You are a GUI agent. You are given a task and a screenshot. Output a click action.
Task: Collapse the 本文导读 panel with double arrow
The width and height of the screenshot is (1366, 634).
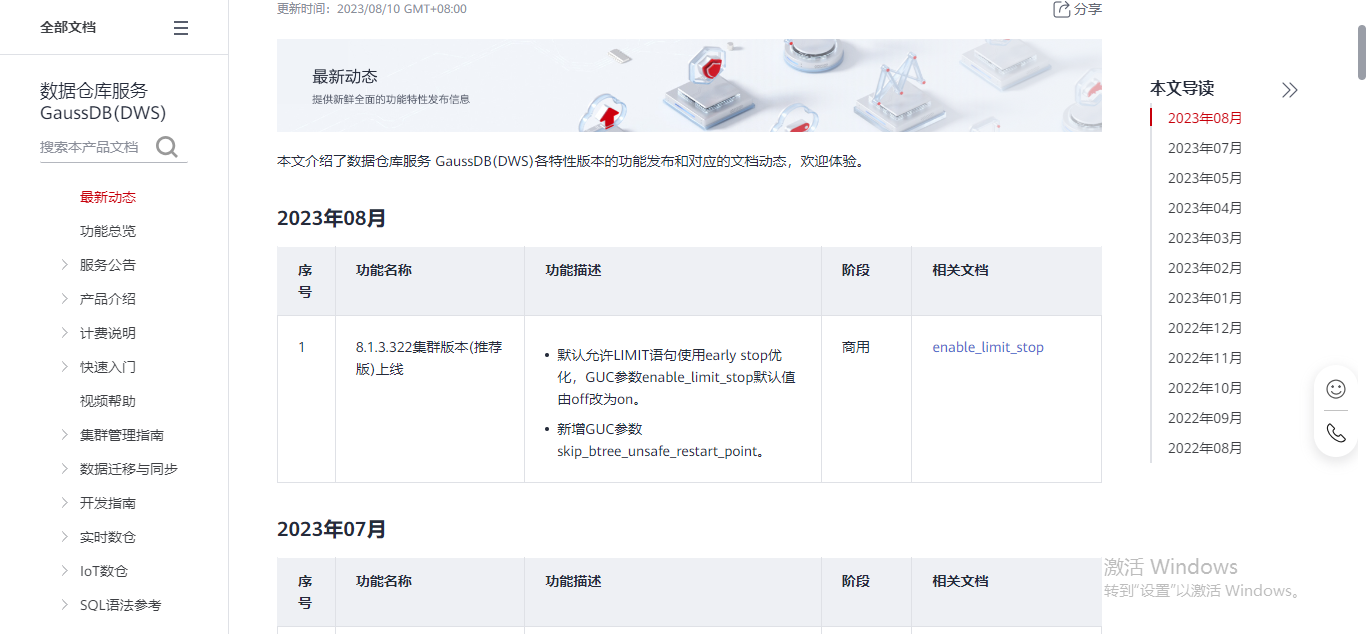1290,90
